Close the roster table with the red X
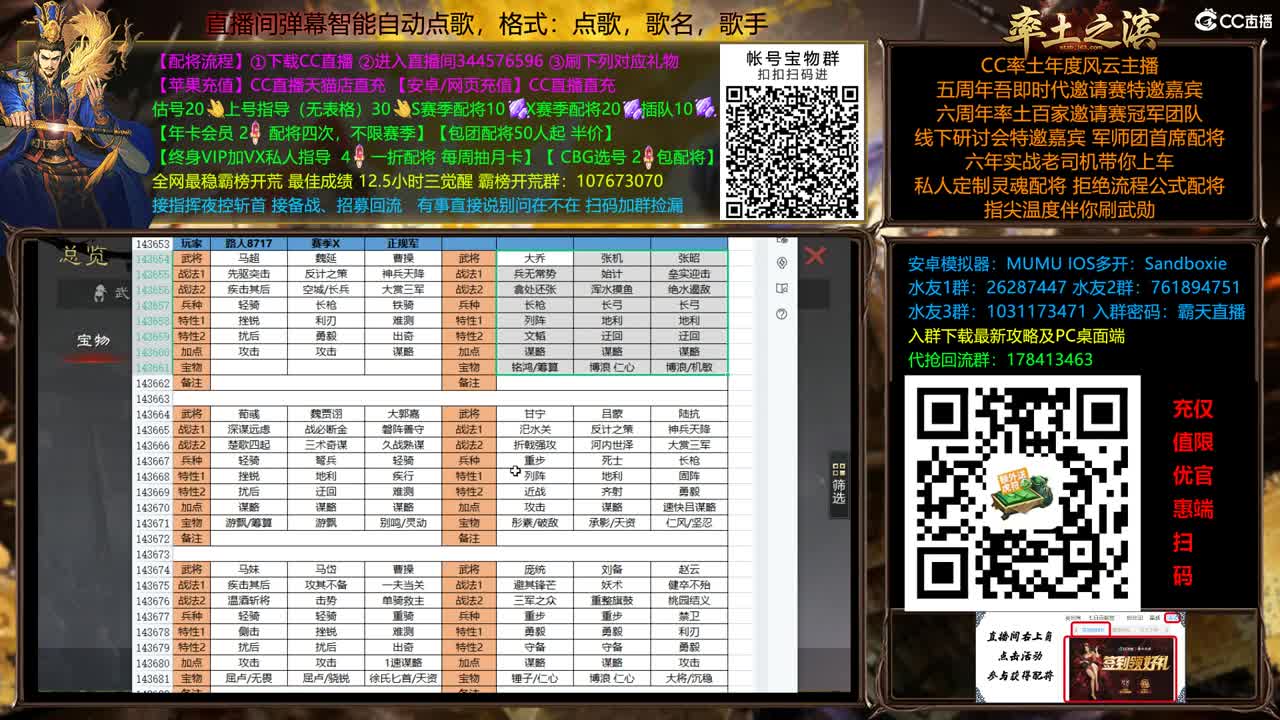 [x=815, y=254]
